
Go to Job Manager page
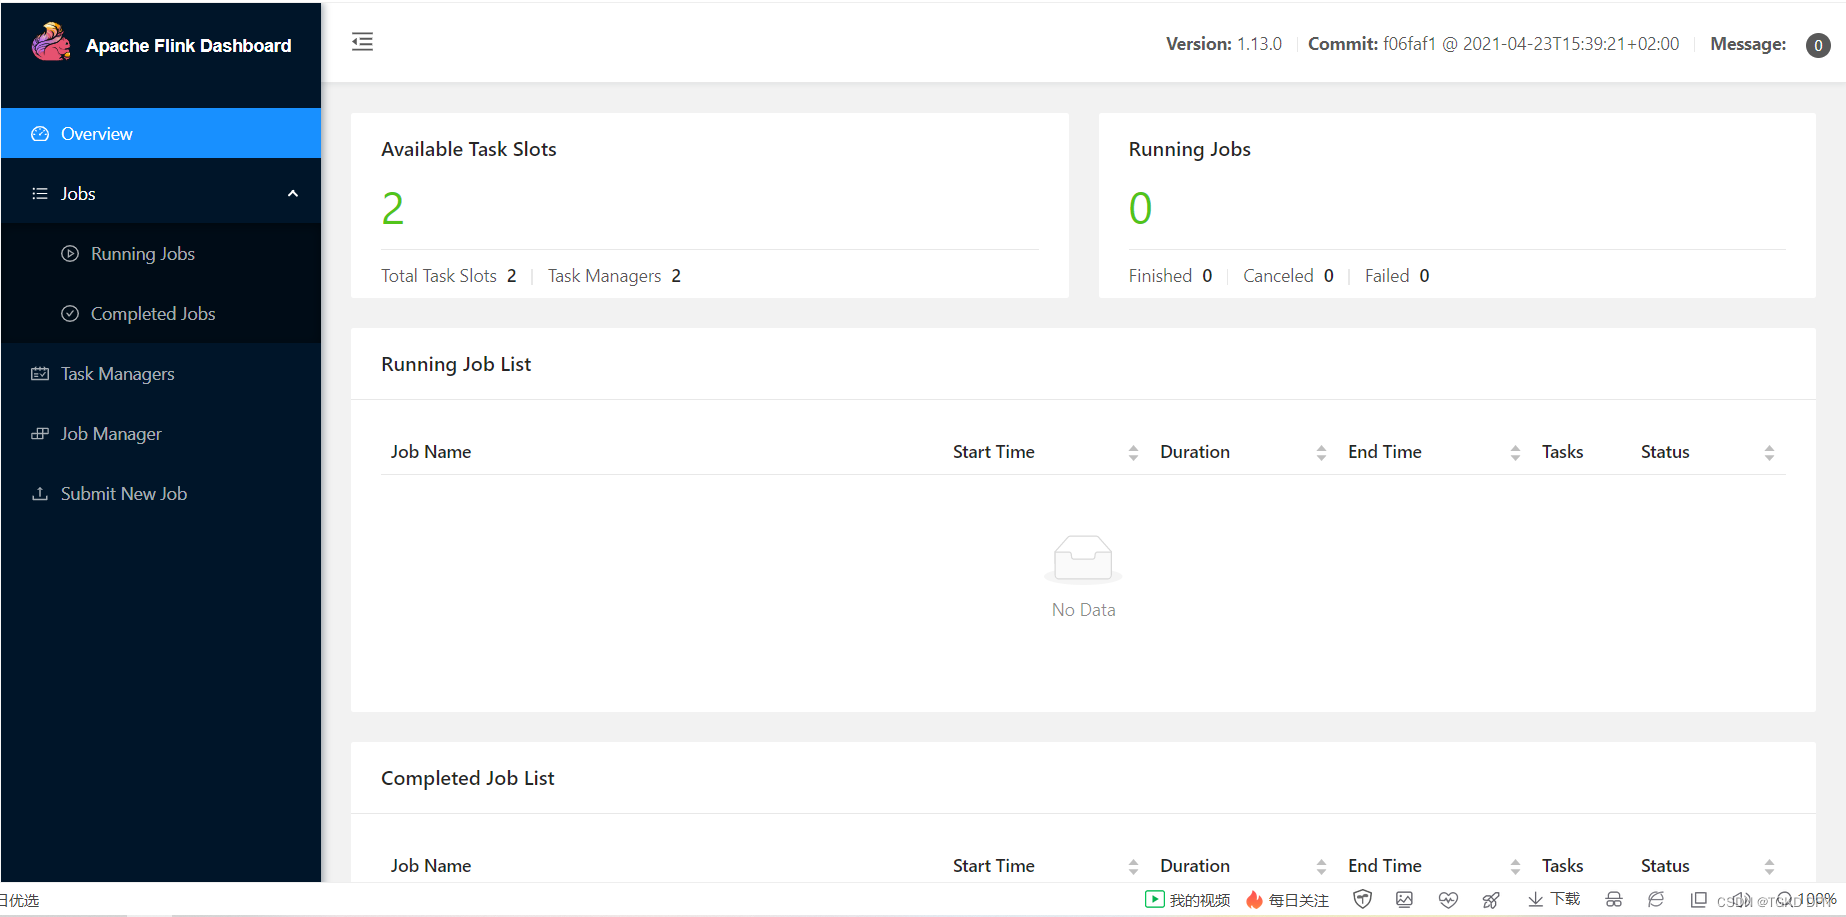coord(161,434)
